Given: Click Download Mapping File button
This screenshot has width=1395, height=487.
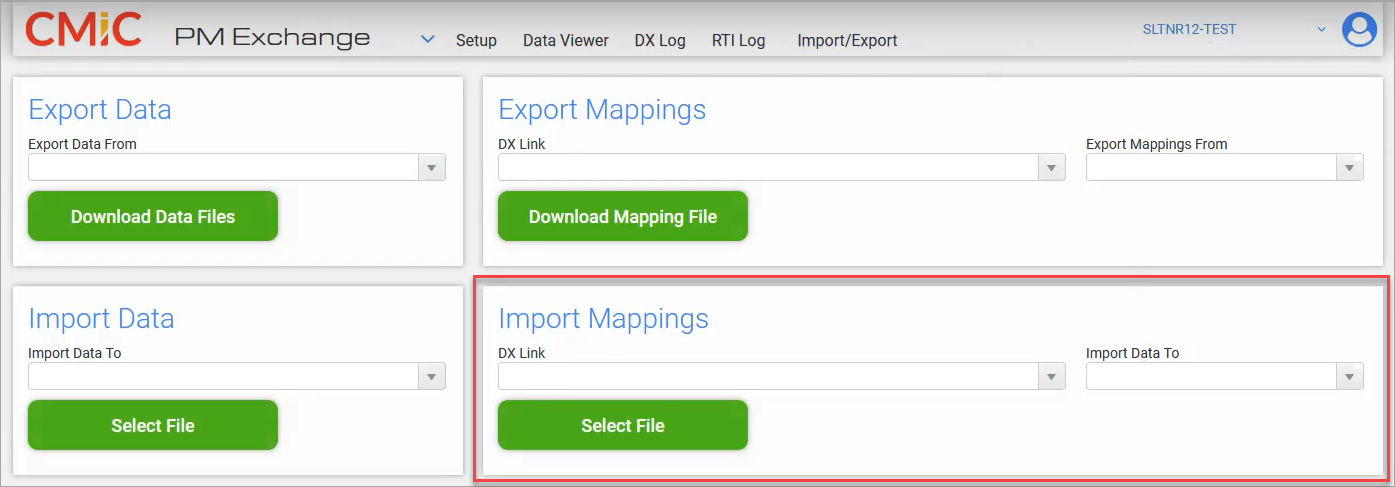Looking at the screenshot, I should (x=623, y=216).
